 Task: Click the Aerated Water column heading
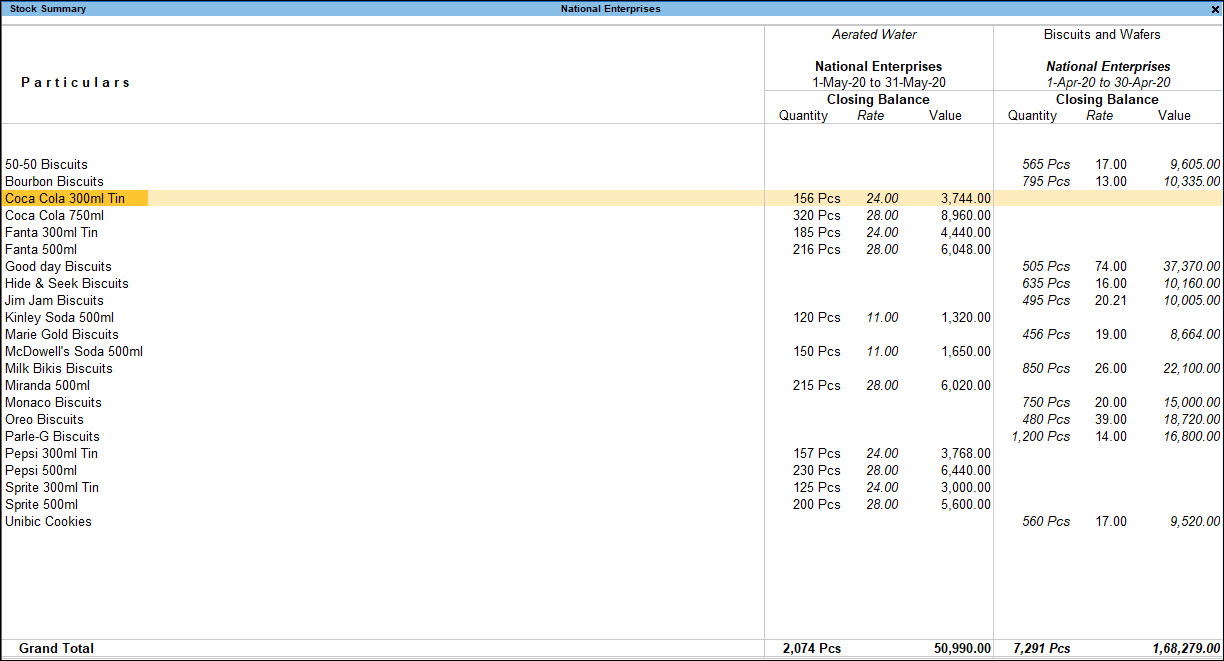coord(874,35)
